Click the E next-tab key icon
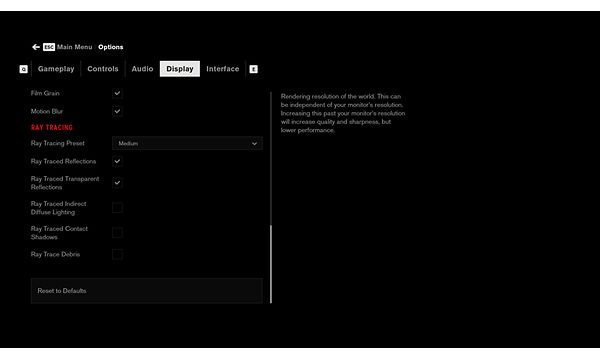Screen dimensions: 600x360 tap(253, 69)
